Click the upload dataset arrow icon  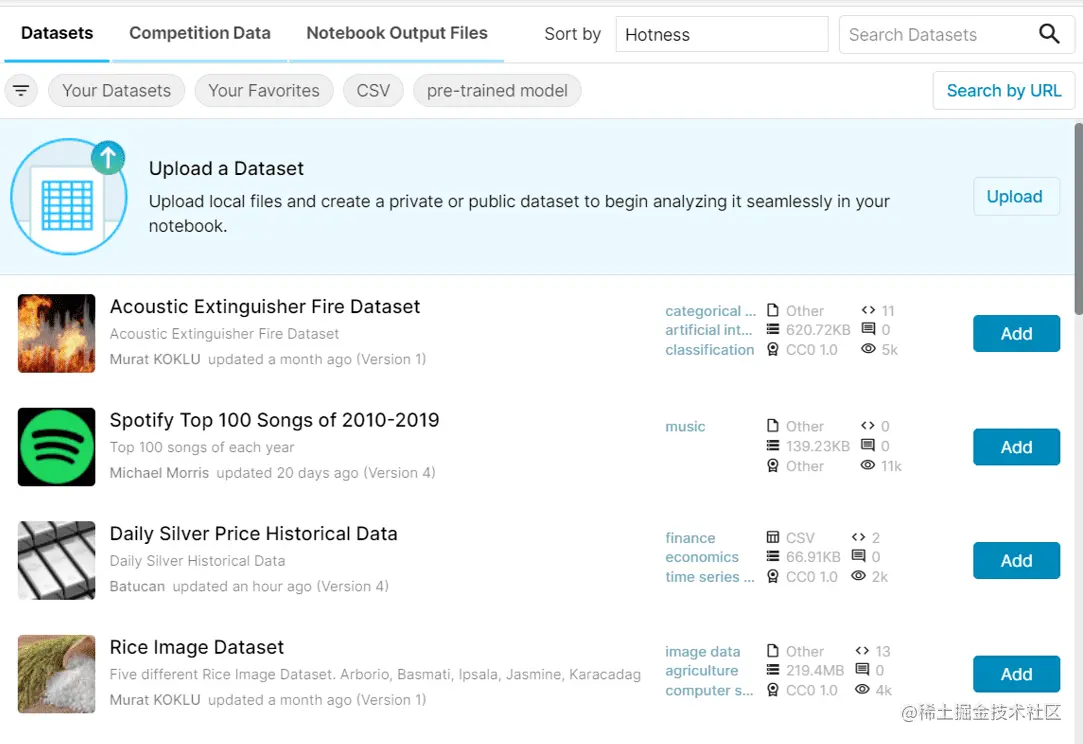[108, 158]
